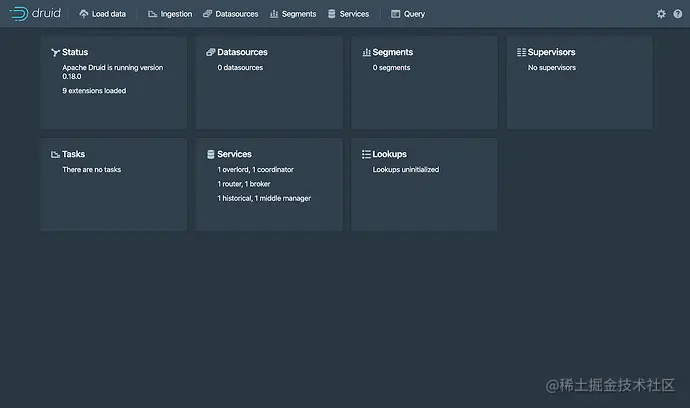Click the Lookups card properties icon
The height and width of the screenshot is (408, 690).
(366, 154)
